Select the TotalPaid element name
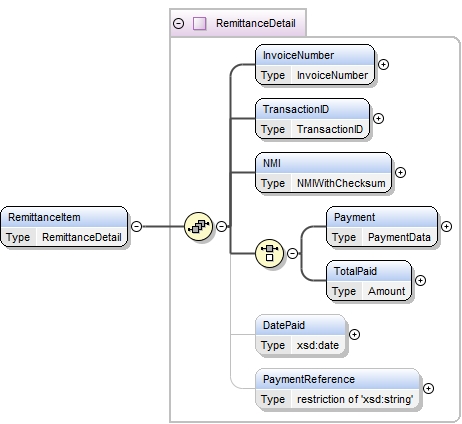Viewport: 462px width, 424px height. pos(355,271)
